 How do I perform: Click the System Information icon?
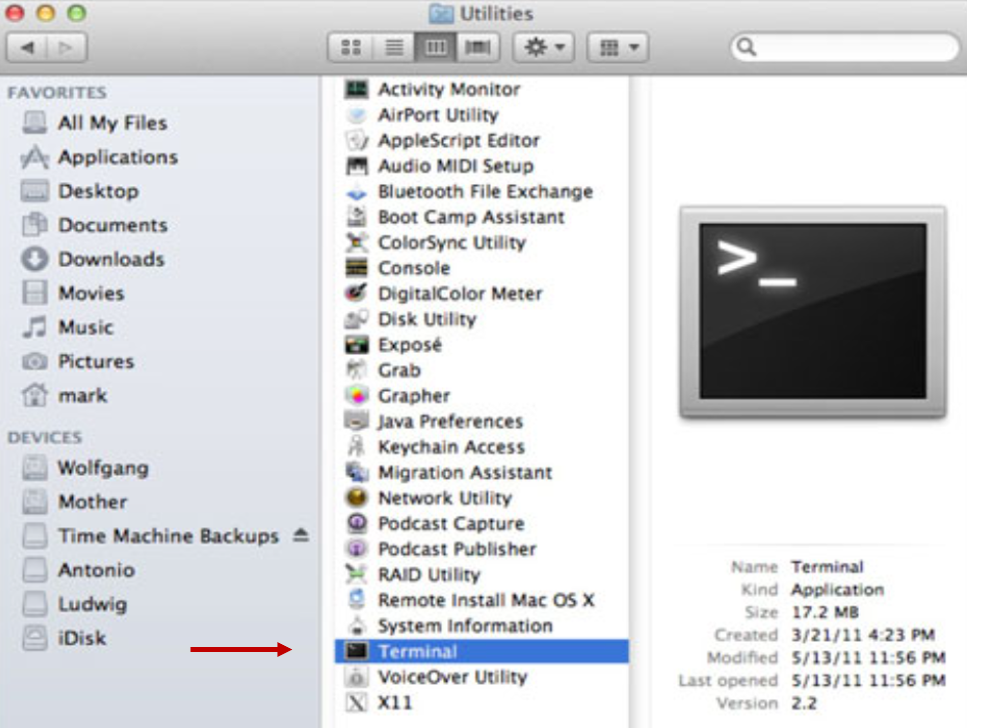[357, 625]
